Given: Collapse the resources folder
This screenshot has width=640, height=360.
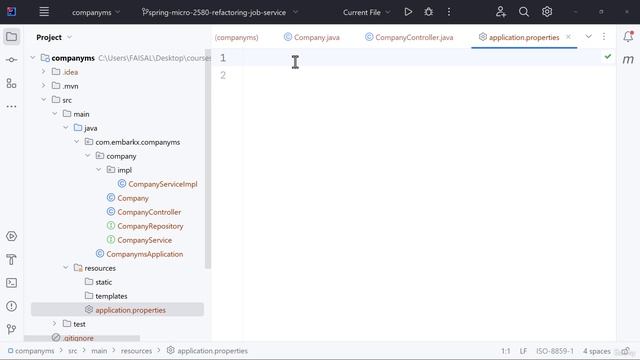Looking at the screenshot, I should [66, 268].
